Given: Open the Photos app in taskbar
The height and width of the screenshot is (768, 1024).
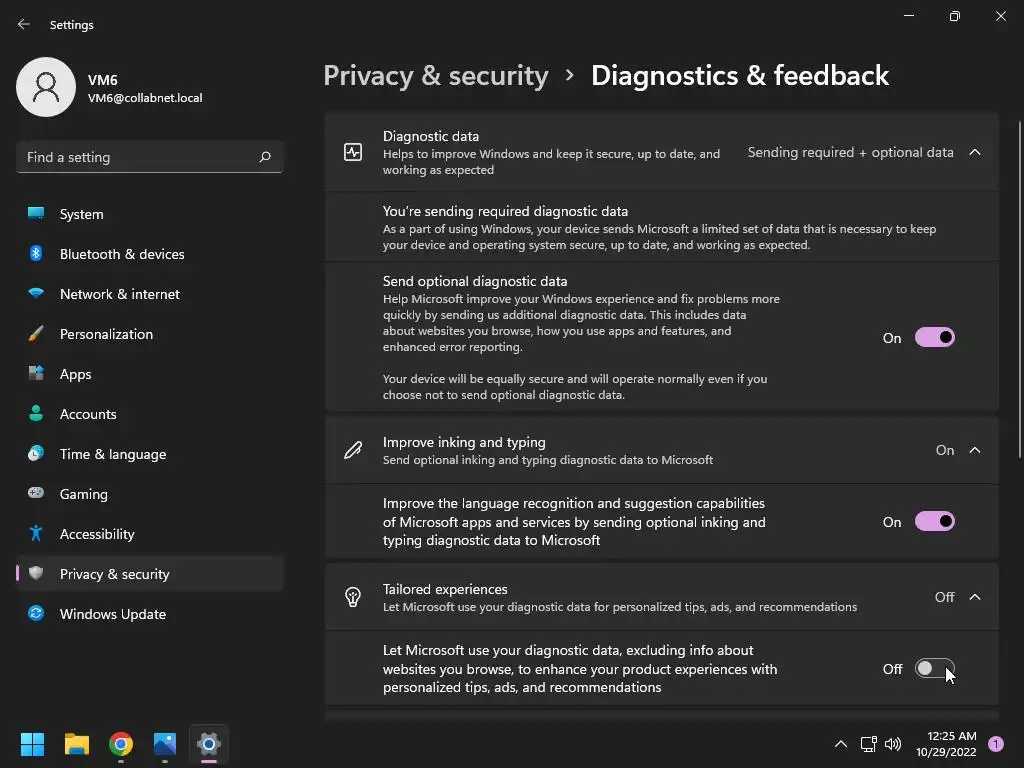Looking at the screenshot, I should click(165, 744).
